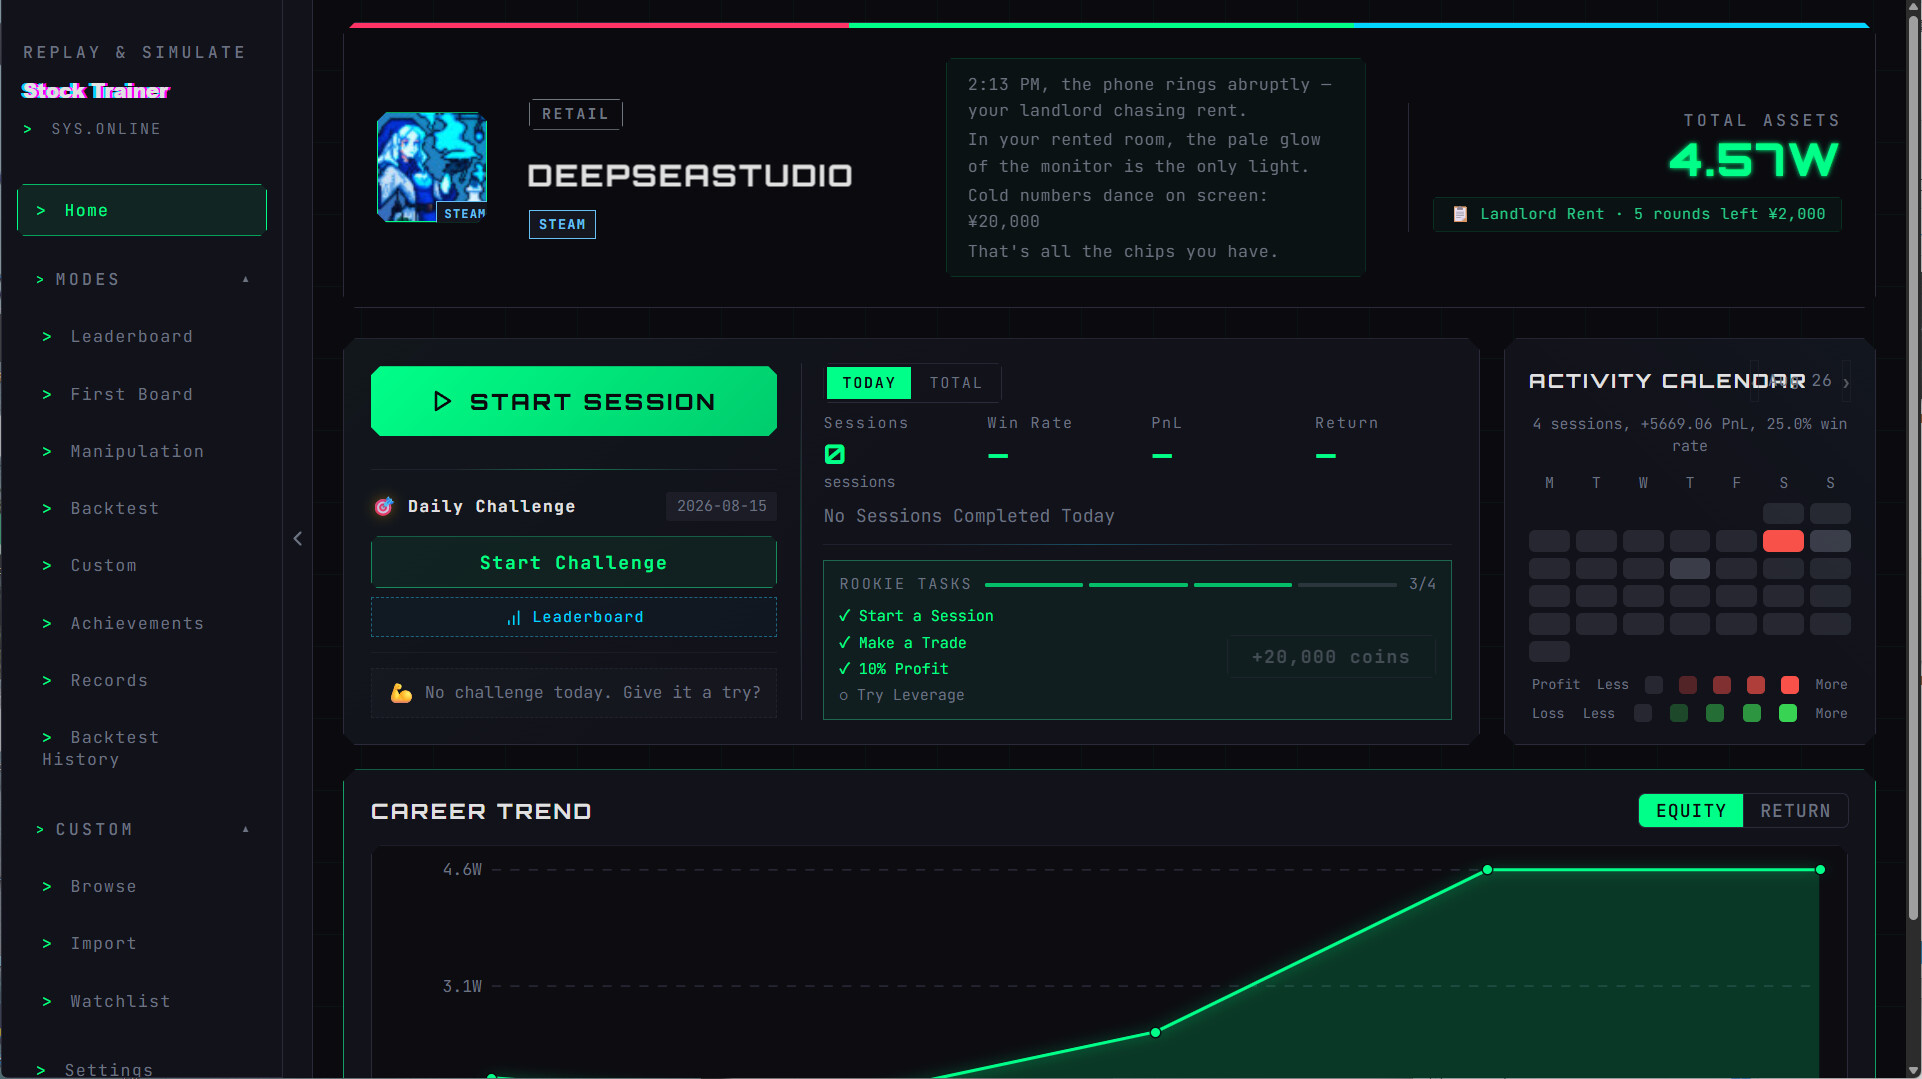This screenshot has height=1079, width=1922.
Task: Open the Achievements page
Action: click(137, 624)
